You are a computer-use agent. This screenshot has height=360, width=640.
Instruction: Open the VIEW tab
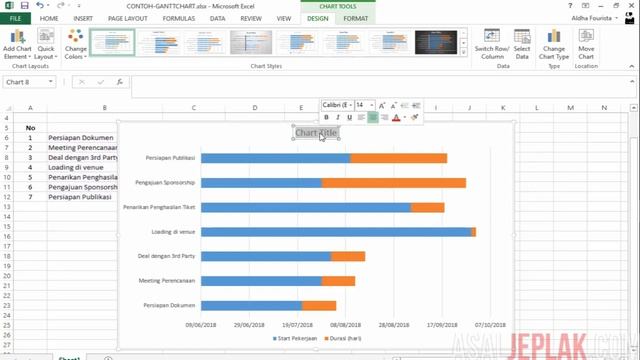(x=284, y=18)
